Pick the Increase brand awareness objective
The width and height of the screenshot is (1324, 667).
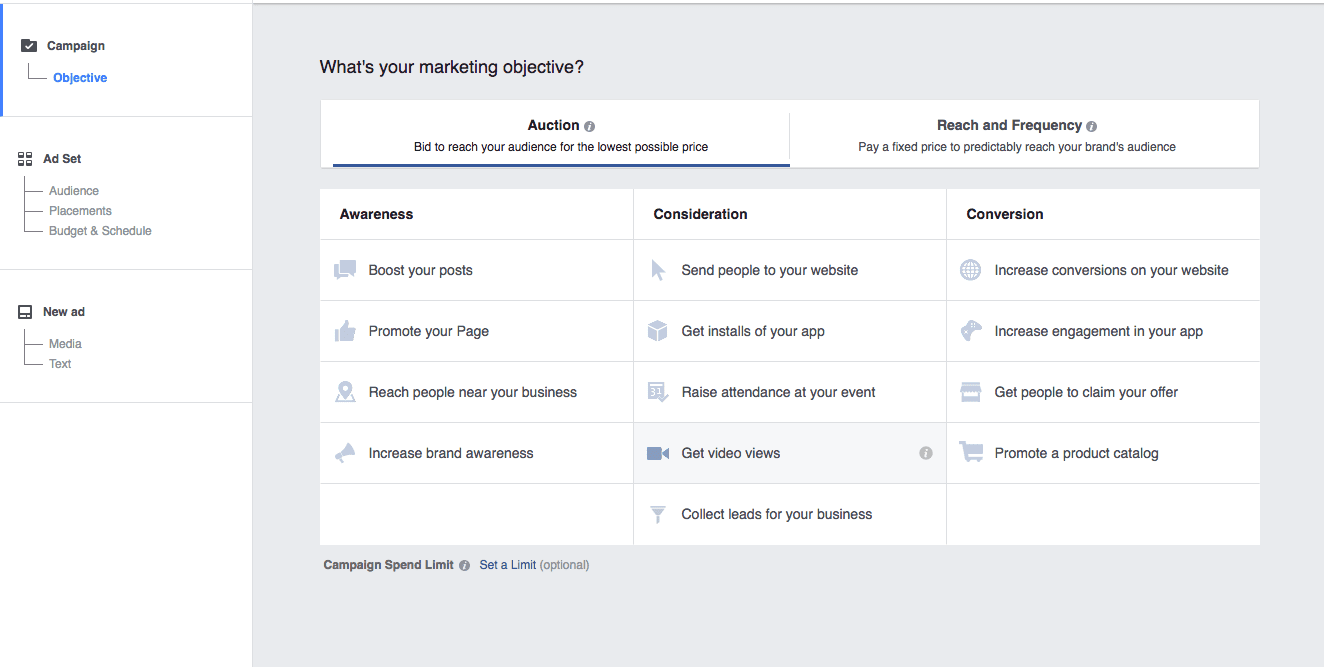coord(476,453)
